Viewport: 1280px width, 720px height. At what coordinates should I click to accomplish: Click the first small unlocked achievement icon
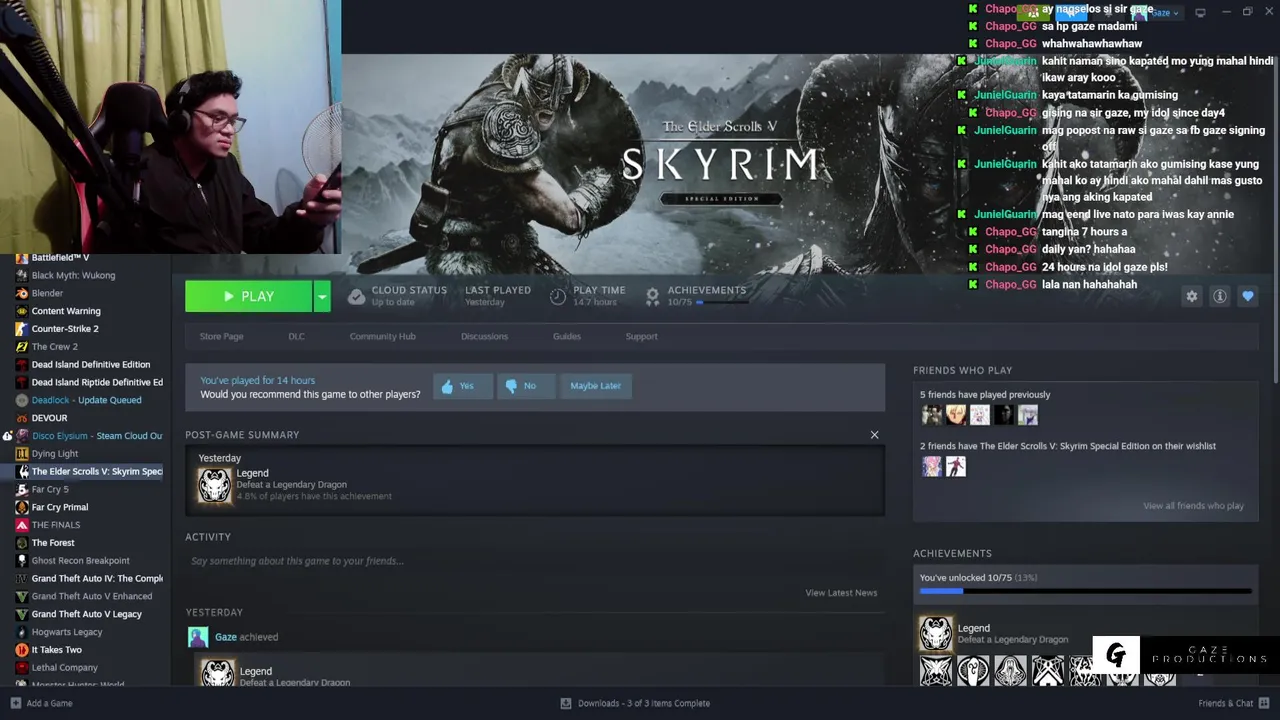click(936, 671)
